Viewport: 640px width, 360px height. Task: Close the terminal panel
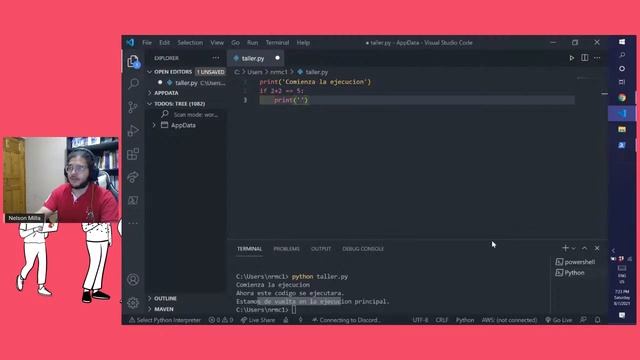tap(597, 248)
